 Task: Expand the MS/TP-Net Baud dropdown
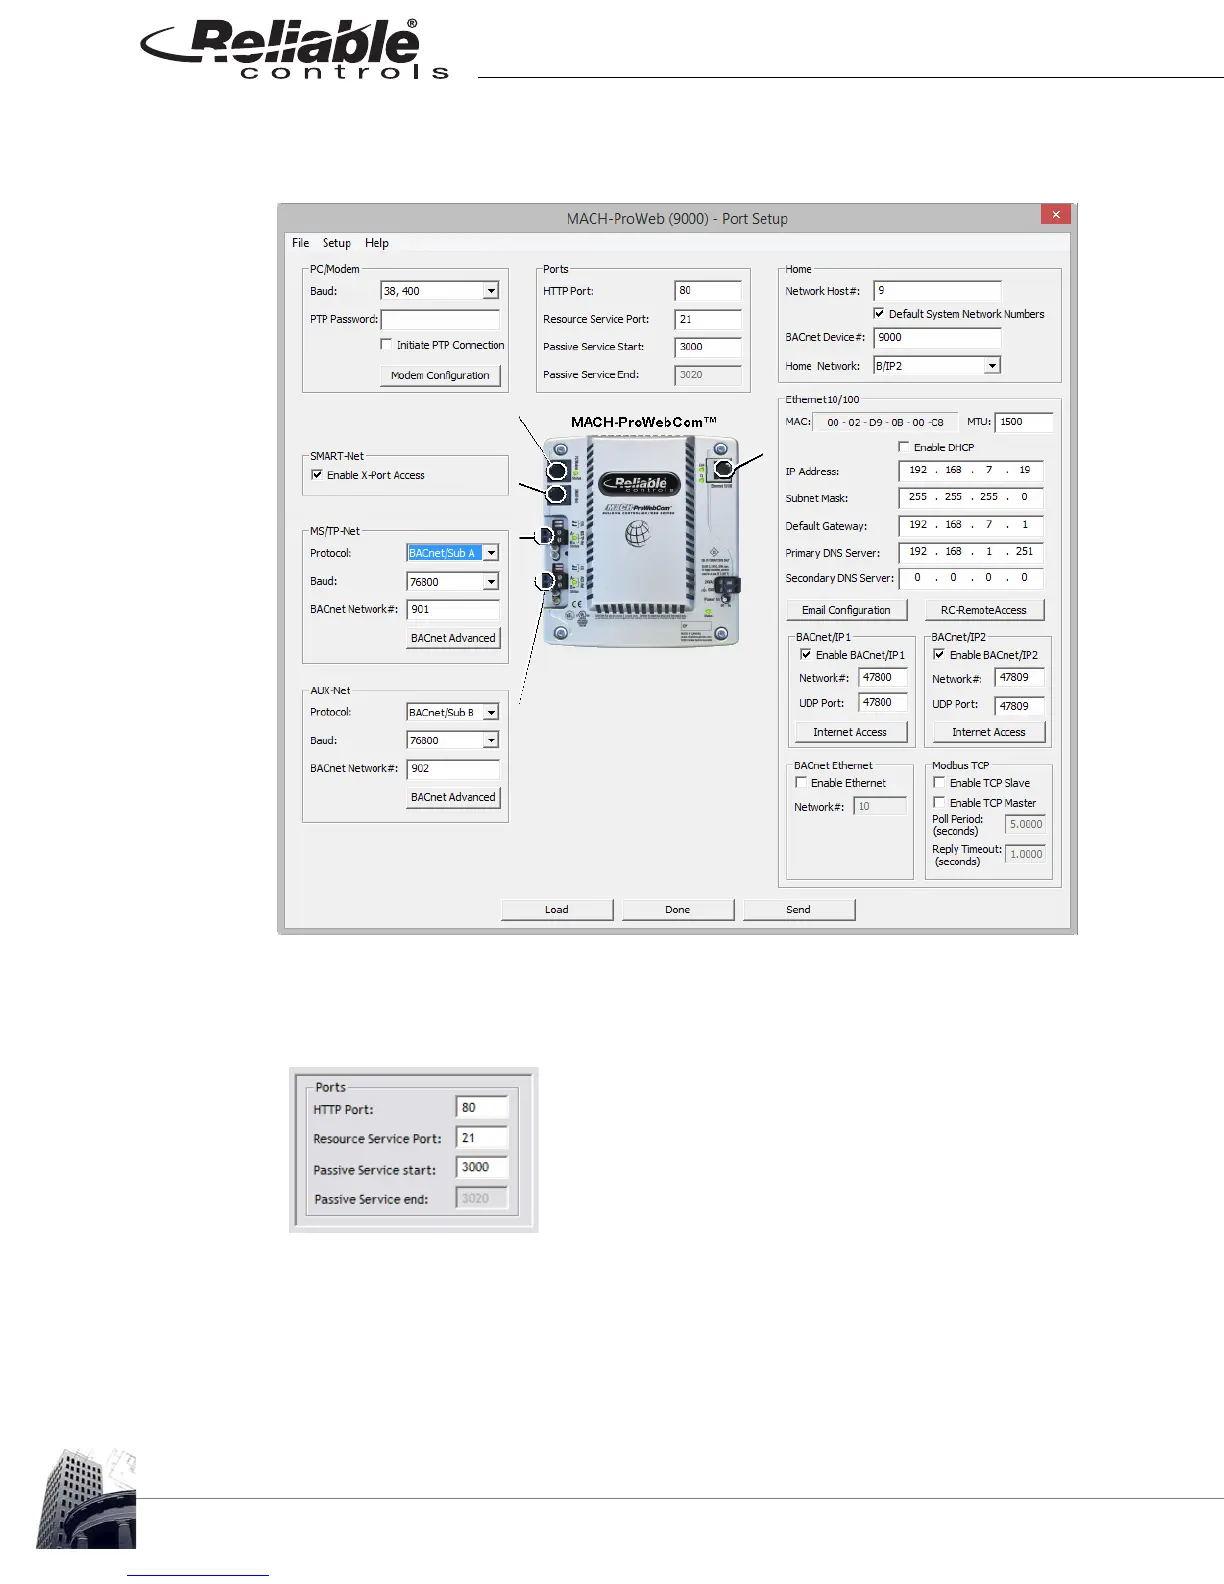click(491, 582)
